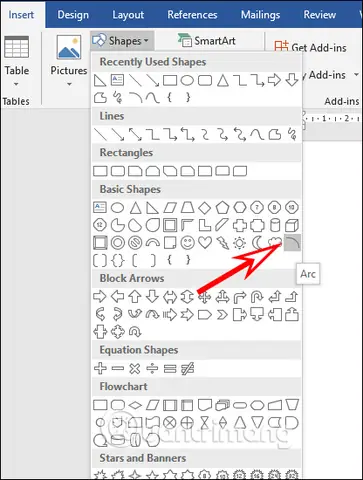Open the Review tab
Viewport: 363px width, 480px height.
point(319,15)
